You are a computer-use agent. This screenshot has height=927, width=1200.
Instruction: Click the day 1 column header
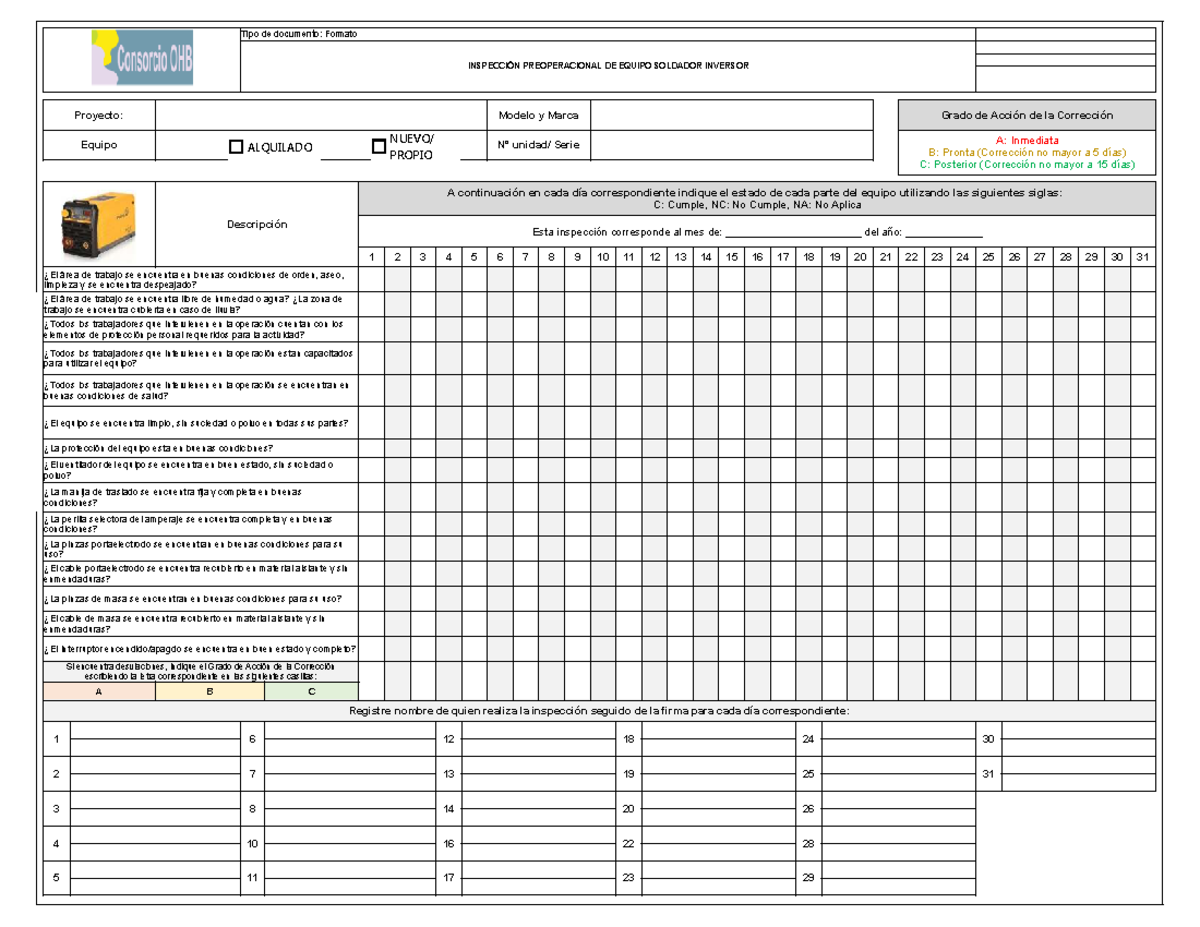coord(371,258)
